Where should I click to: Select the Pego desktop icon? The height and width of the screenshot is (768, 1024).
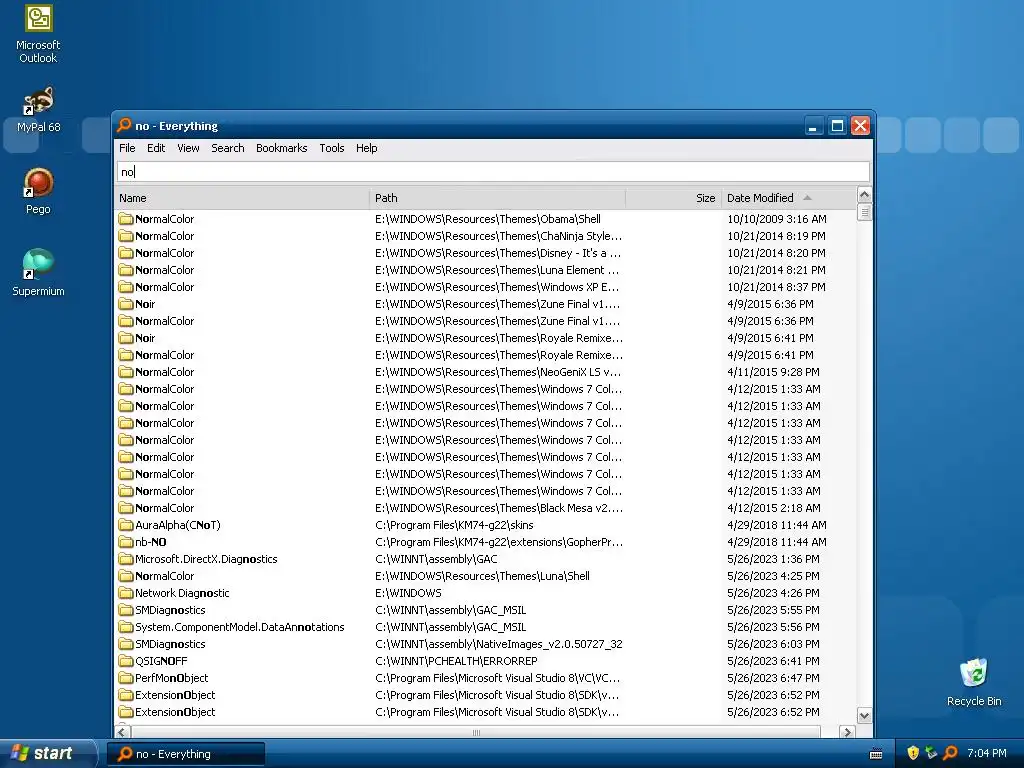click(x=38, y=191)
